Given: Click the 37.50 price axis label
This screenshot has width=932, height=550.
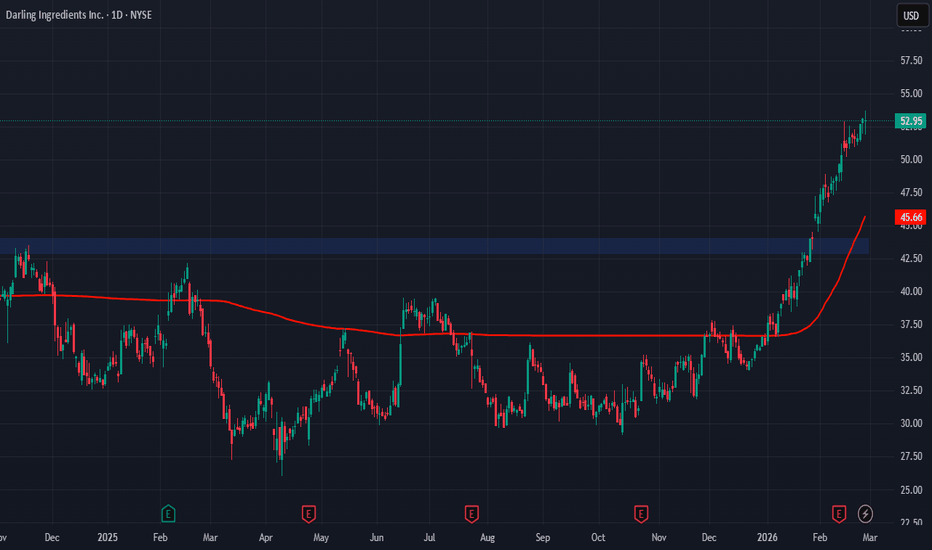Looking at the screenshot, I should click(x=911, y=324).
